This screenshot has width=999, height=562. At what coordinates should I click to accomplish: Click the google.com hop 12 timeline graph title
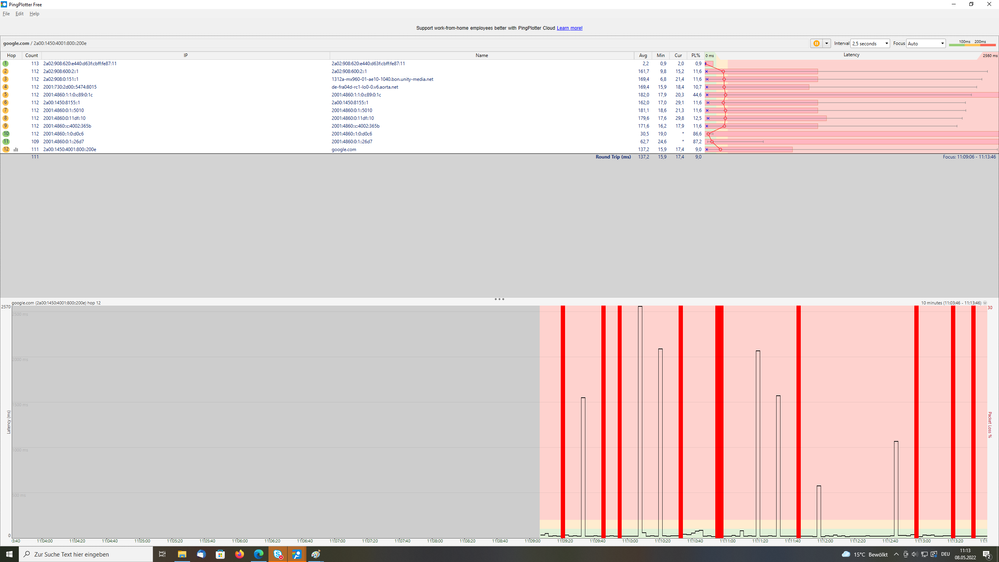56,303
